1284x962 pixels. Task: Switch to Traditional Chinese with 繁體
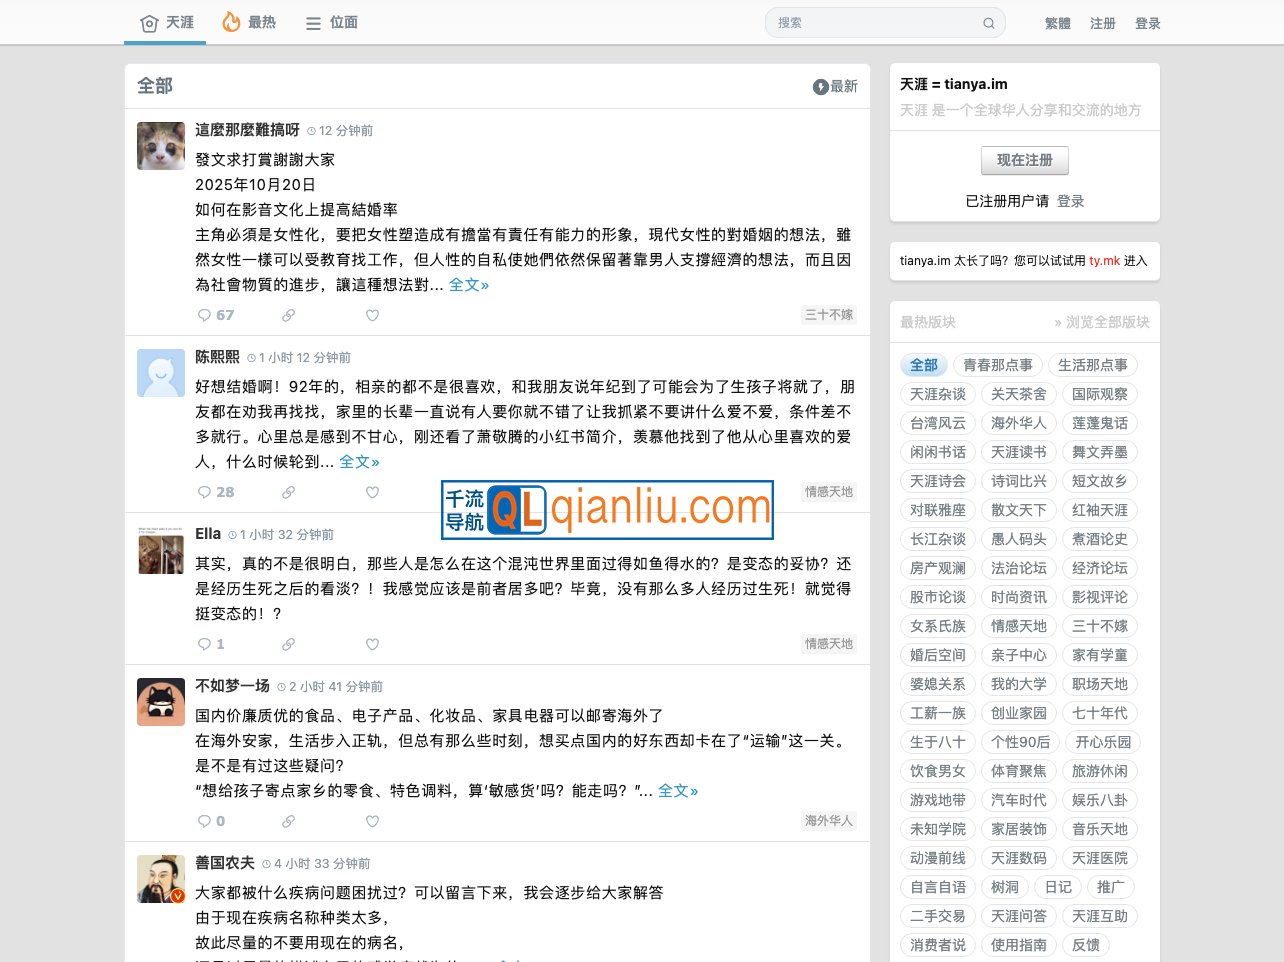pyautogui.click(x=1057, y=23)
